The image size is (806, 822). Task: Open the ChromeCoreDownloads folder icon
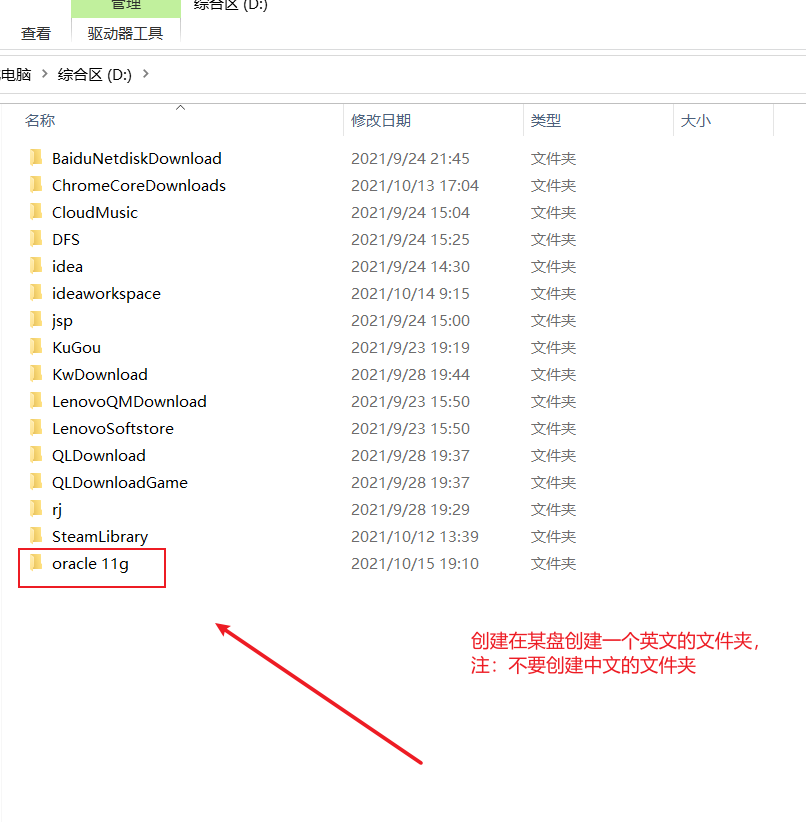[37, 185]
